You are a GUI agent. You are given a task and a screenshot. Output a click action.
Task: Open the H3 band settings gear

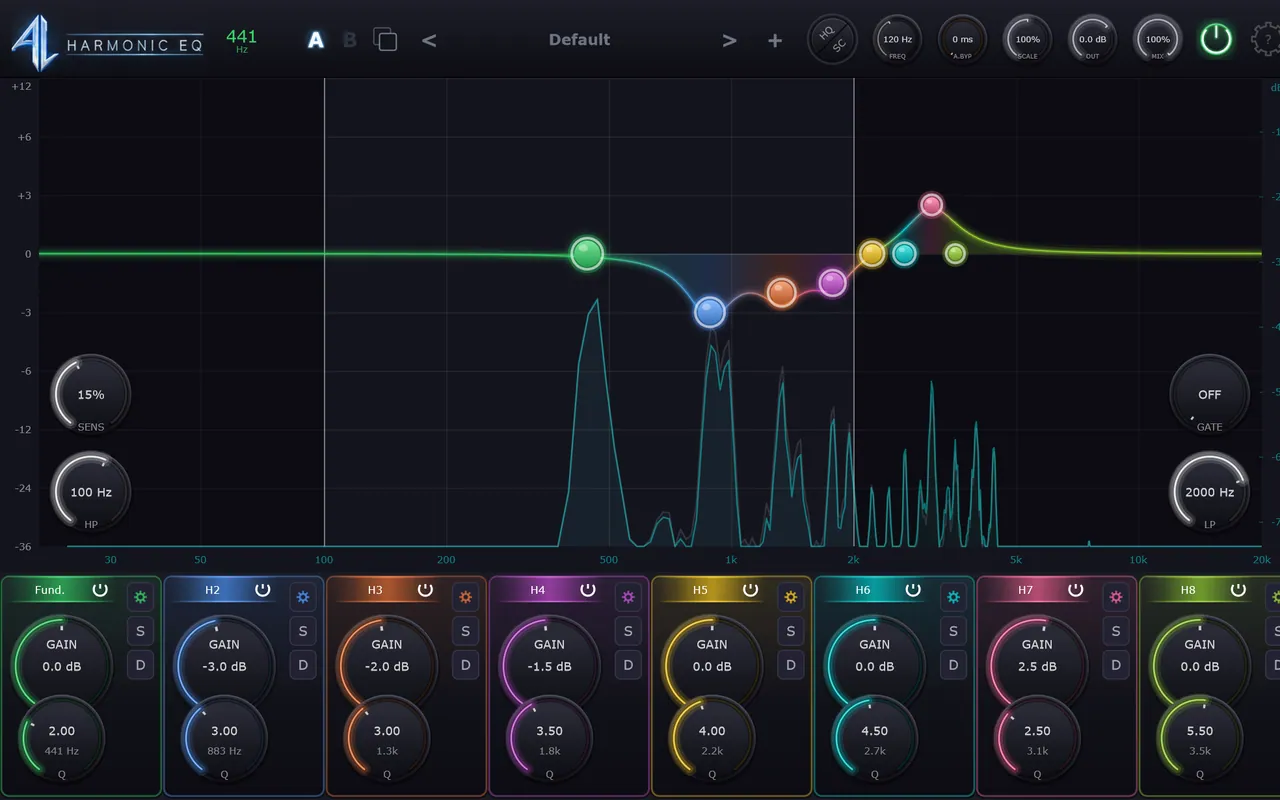tap(465, 598)
